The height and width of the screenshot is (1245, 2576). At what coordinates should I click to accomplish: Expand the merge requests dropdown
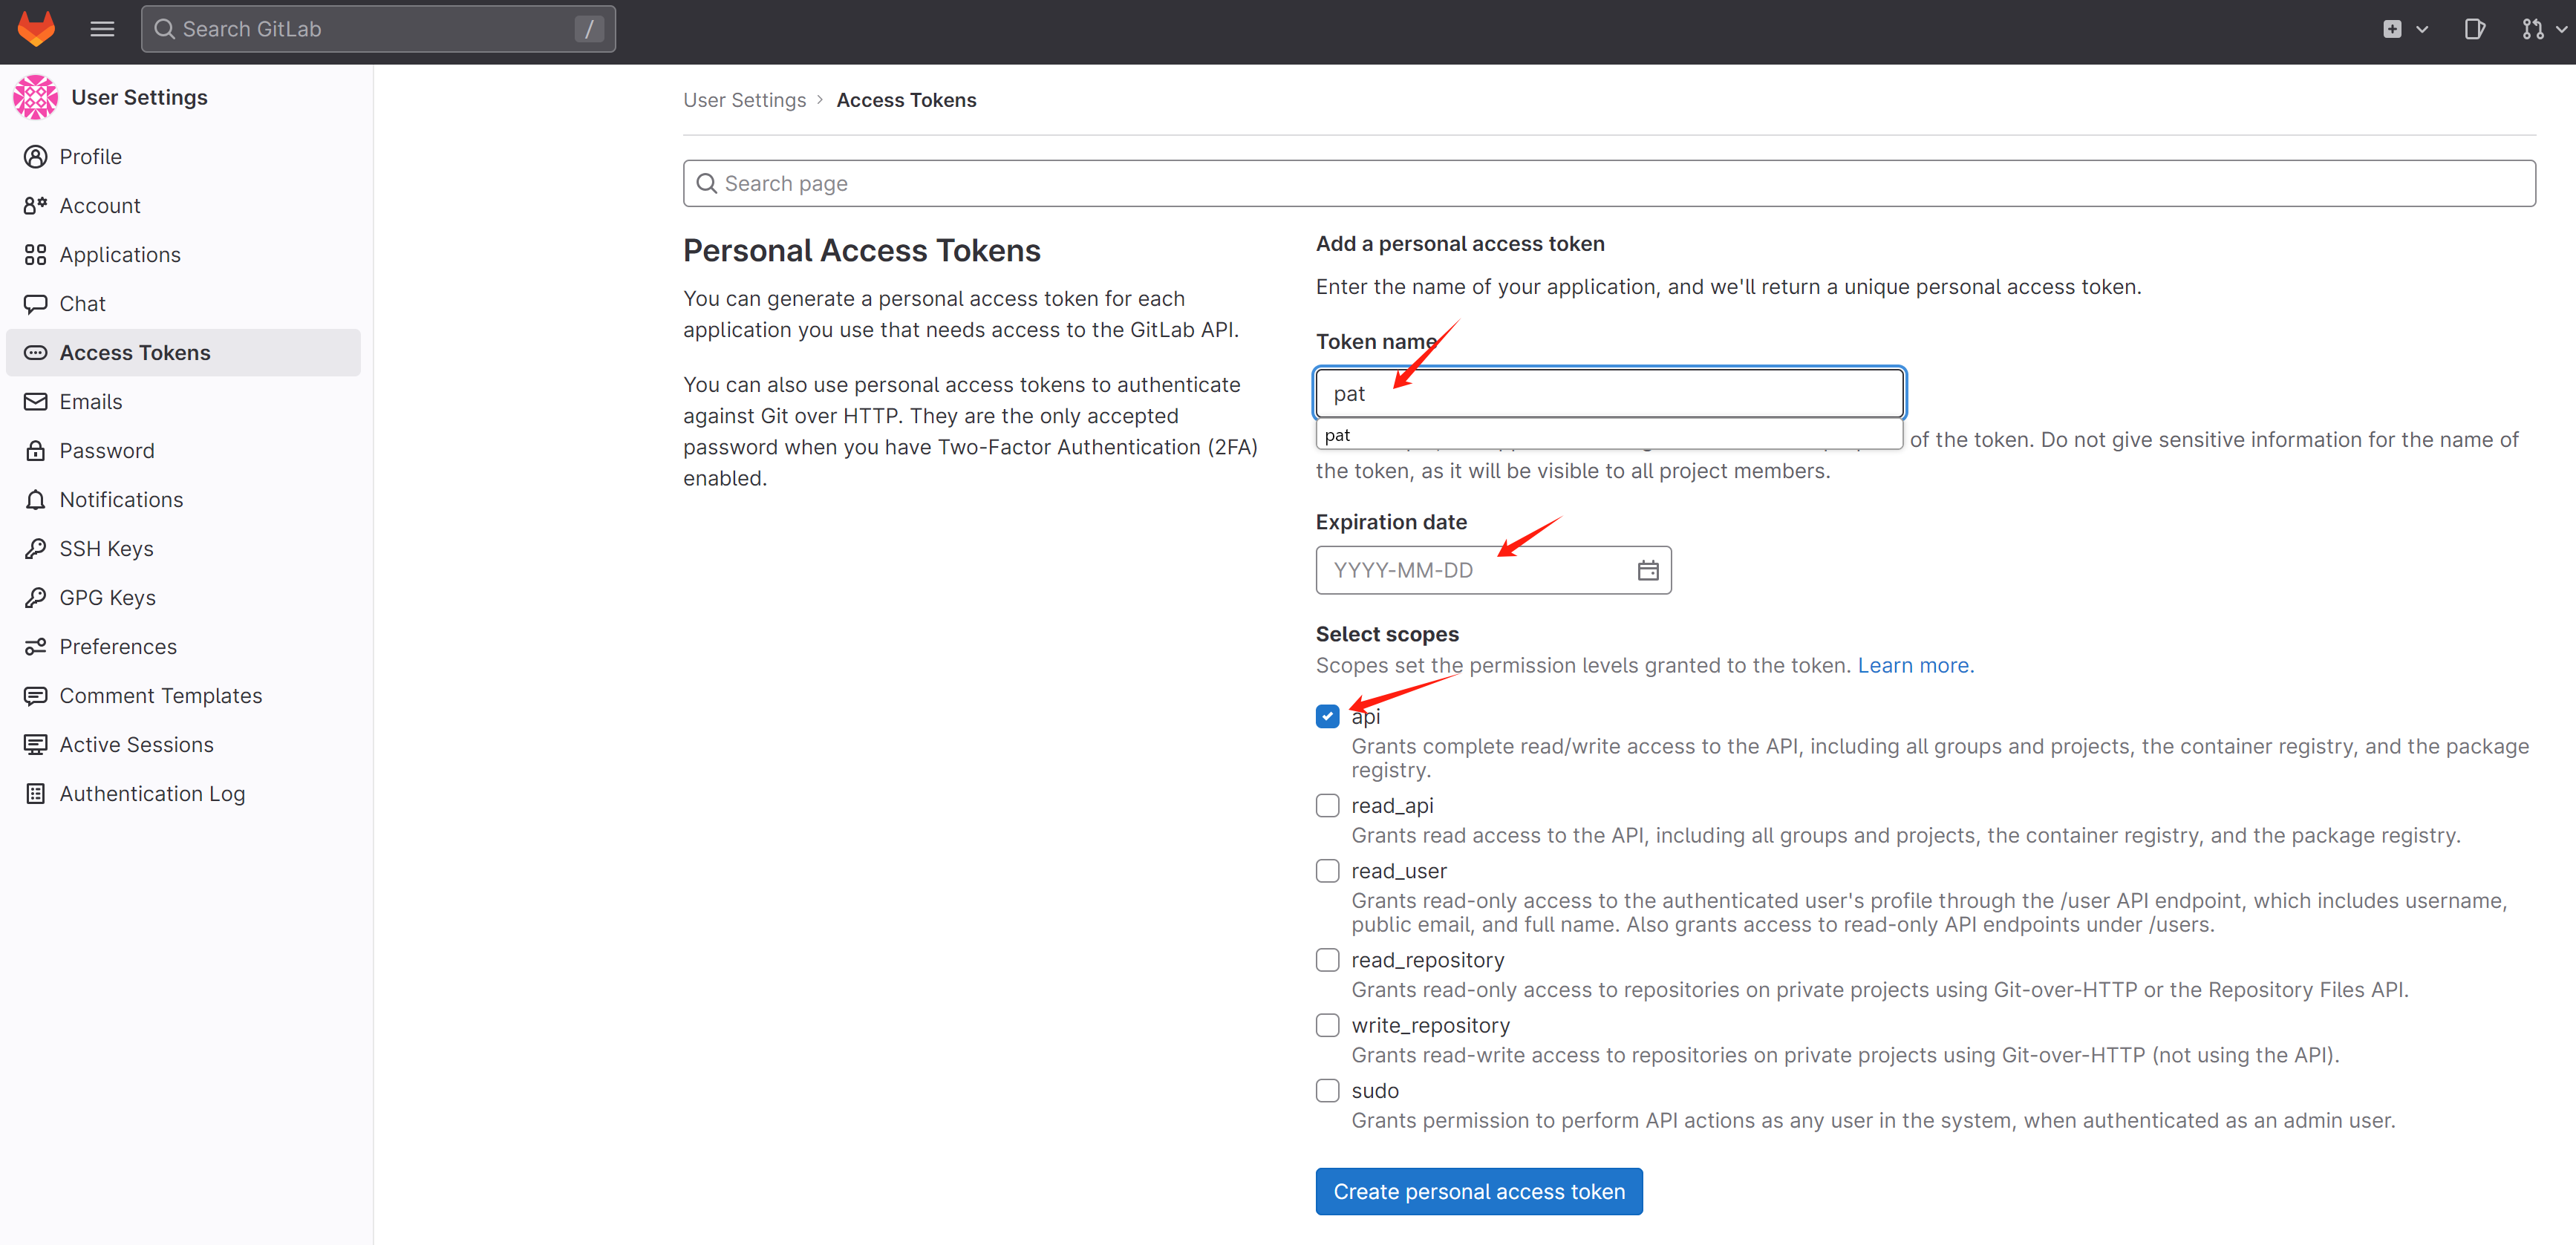pos(2542,29)
